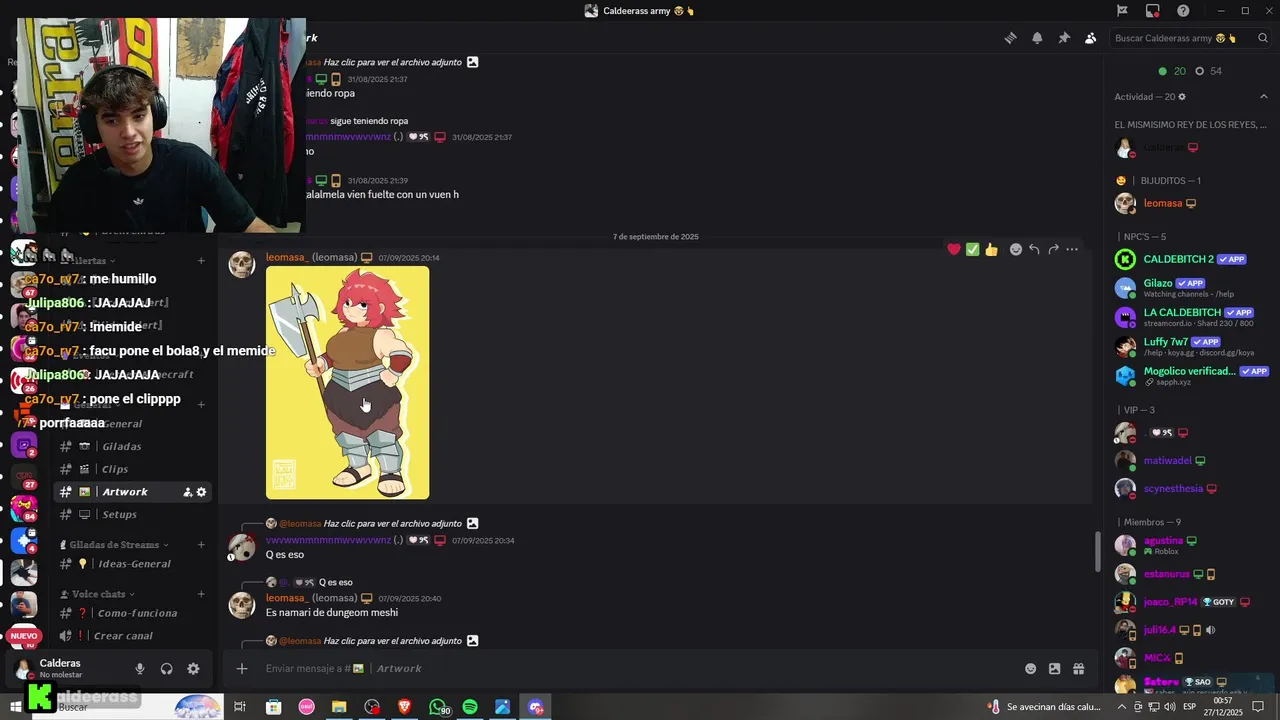Open the Como-funciona channel
This screenshot has height=720, width=1280.
pos(132,613)
